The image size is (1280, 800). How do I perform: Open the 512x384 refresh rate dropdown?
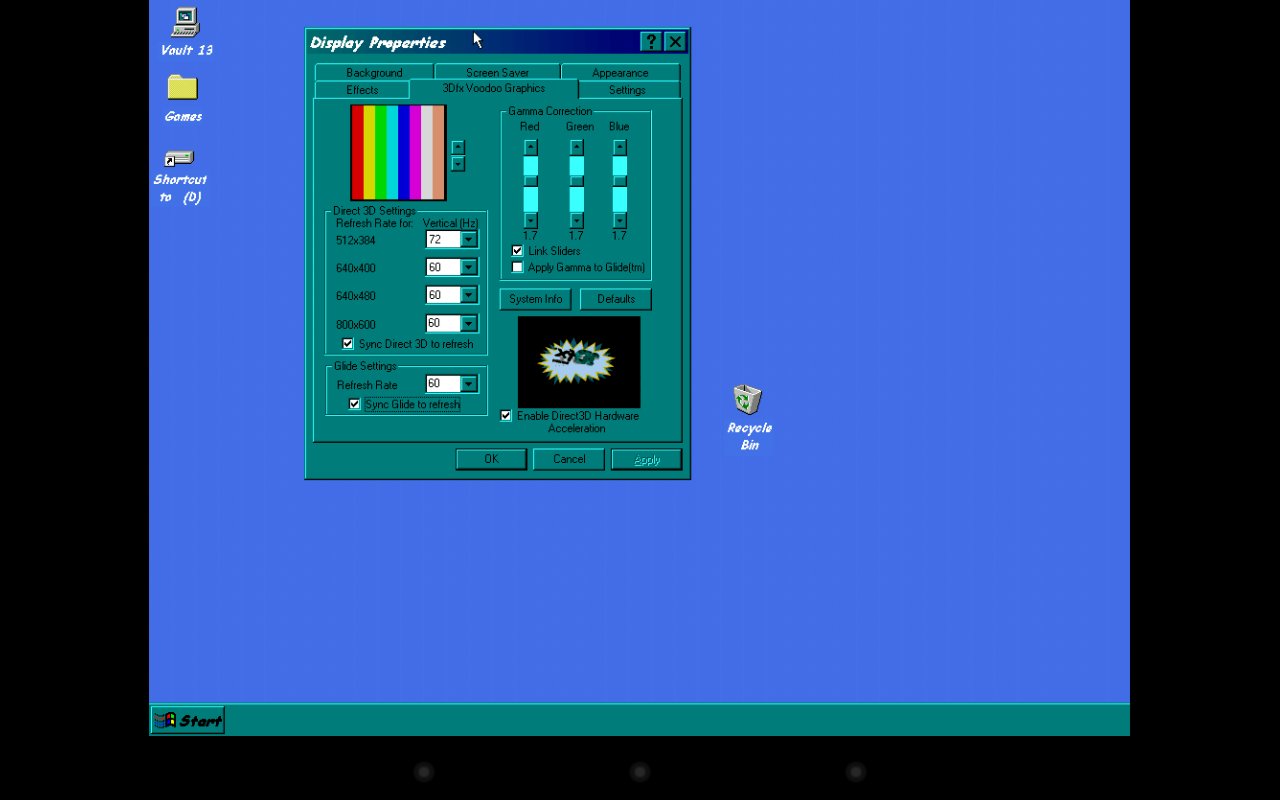[x=467, y=239]
